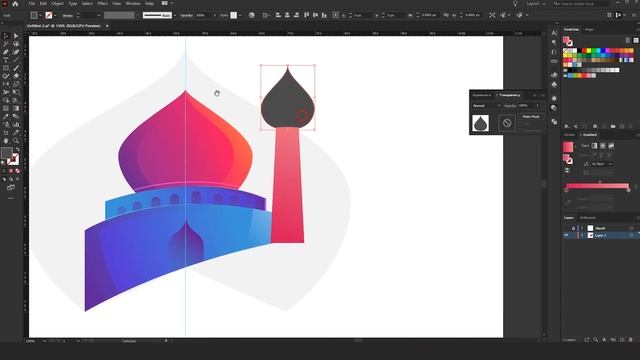Viewport: 640px width, 360px height.
Task: Switch Swatches panel to thumbnail grid view
Action: pos(636,40)
